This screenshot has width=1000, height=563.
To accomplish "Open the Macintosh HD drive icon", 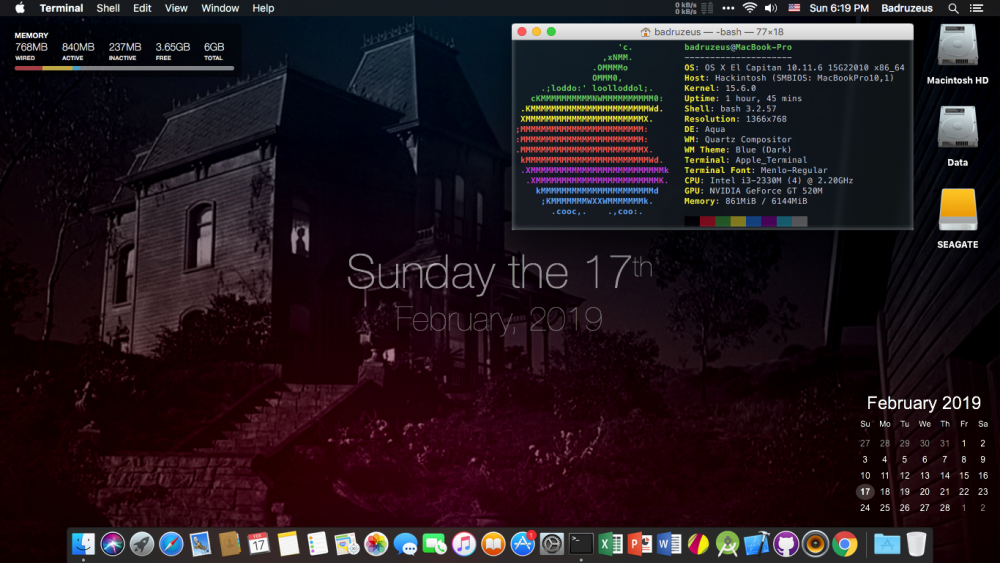I will point(957,46).
